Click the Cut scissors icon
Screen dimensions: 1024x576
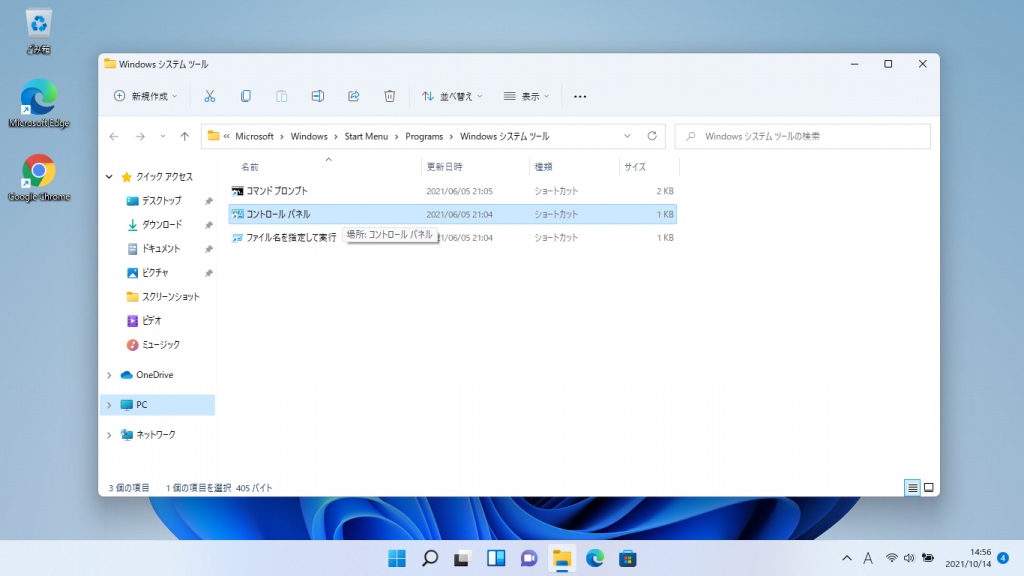[210, 97]
